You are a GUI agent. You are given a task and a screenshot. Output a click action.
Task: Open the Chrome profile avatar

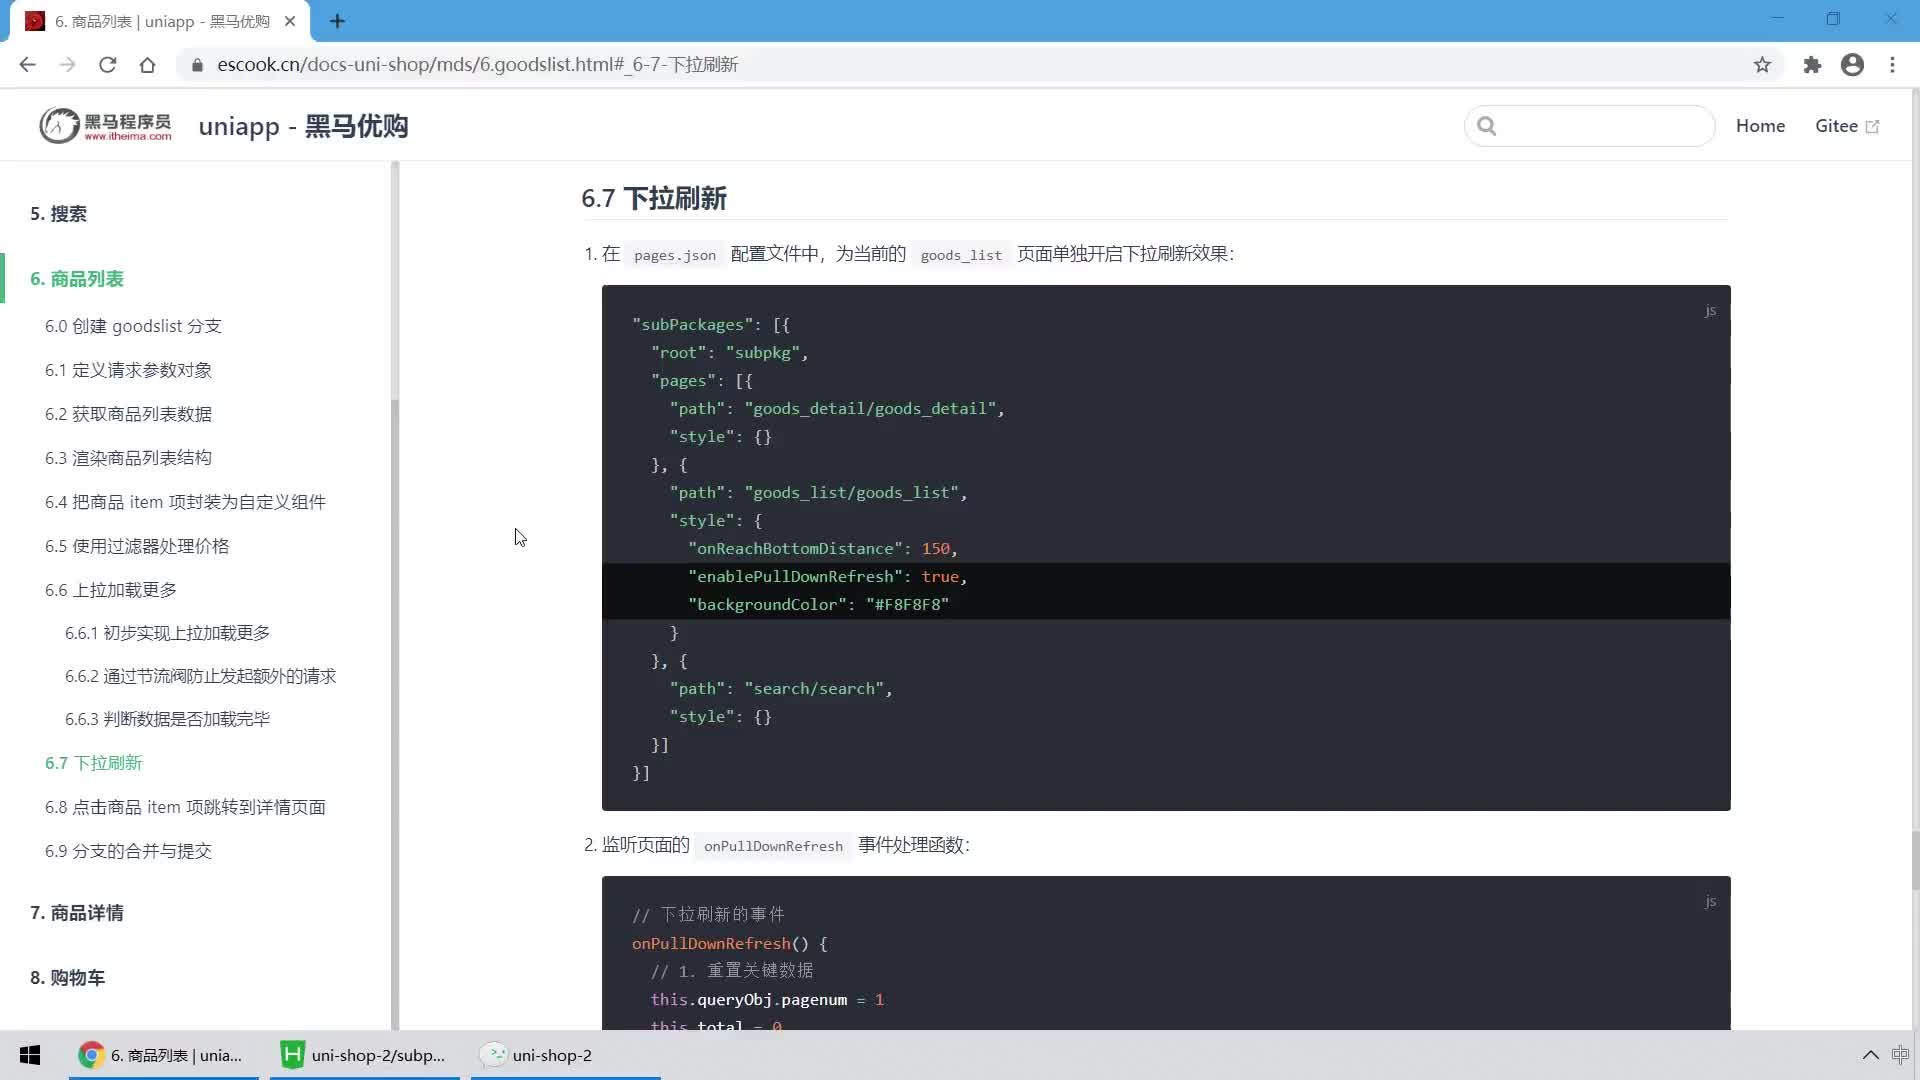[1852, 65]
